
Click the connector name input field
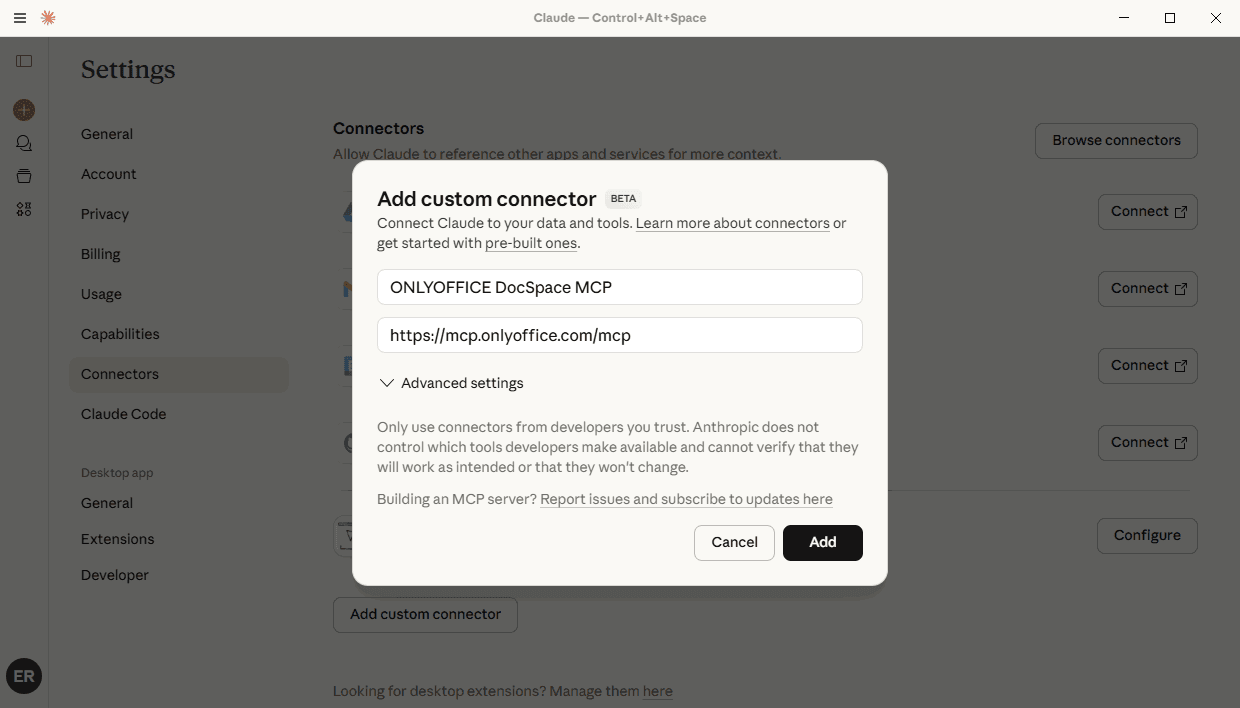pos(619,287)
